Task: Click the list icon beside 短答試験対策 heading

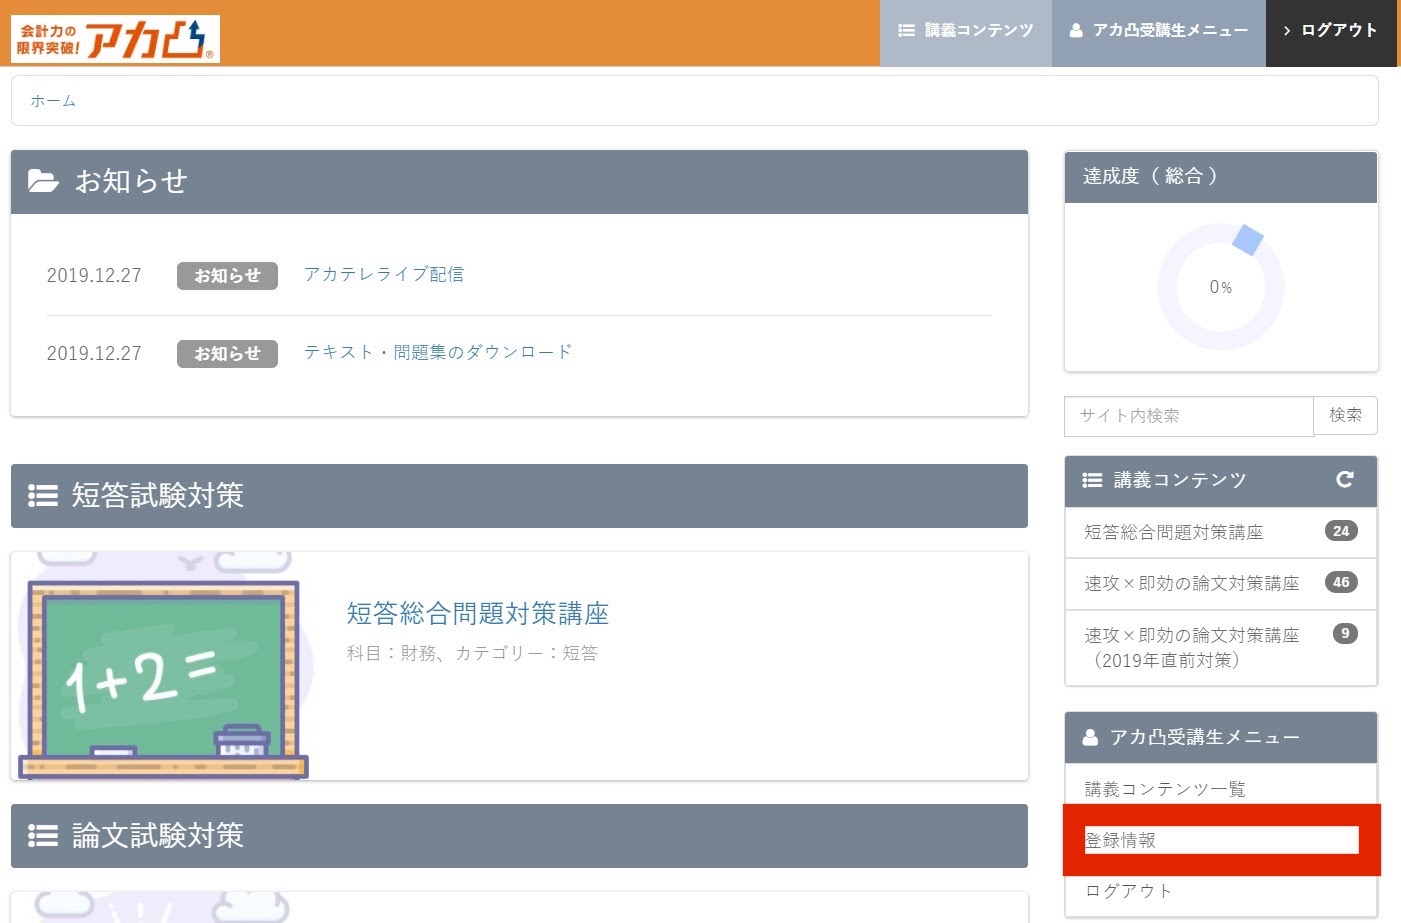Action: point(42,495)
